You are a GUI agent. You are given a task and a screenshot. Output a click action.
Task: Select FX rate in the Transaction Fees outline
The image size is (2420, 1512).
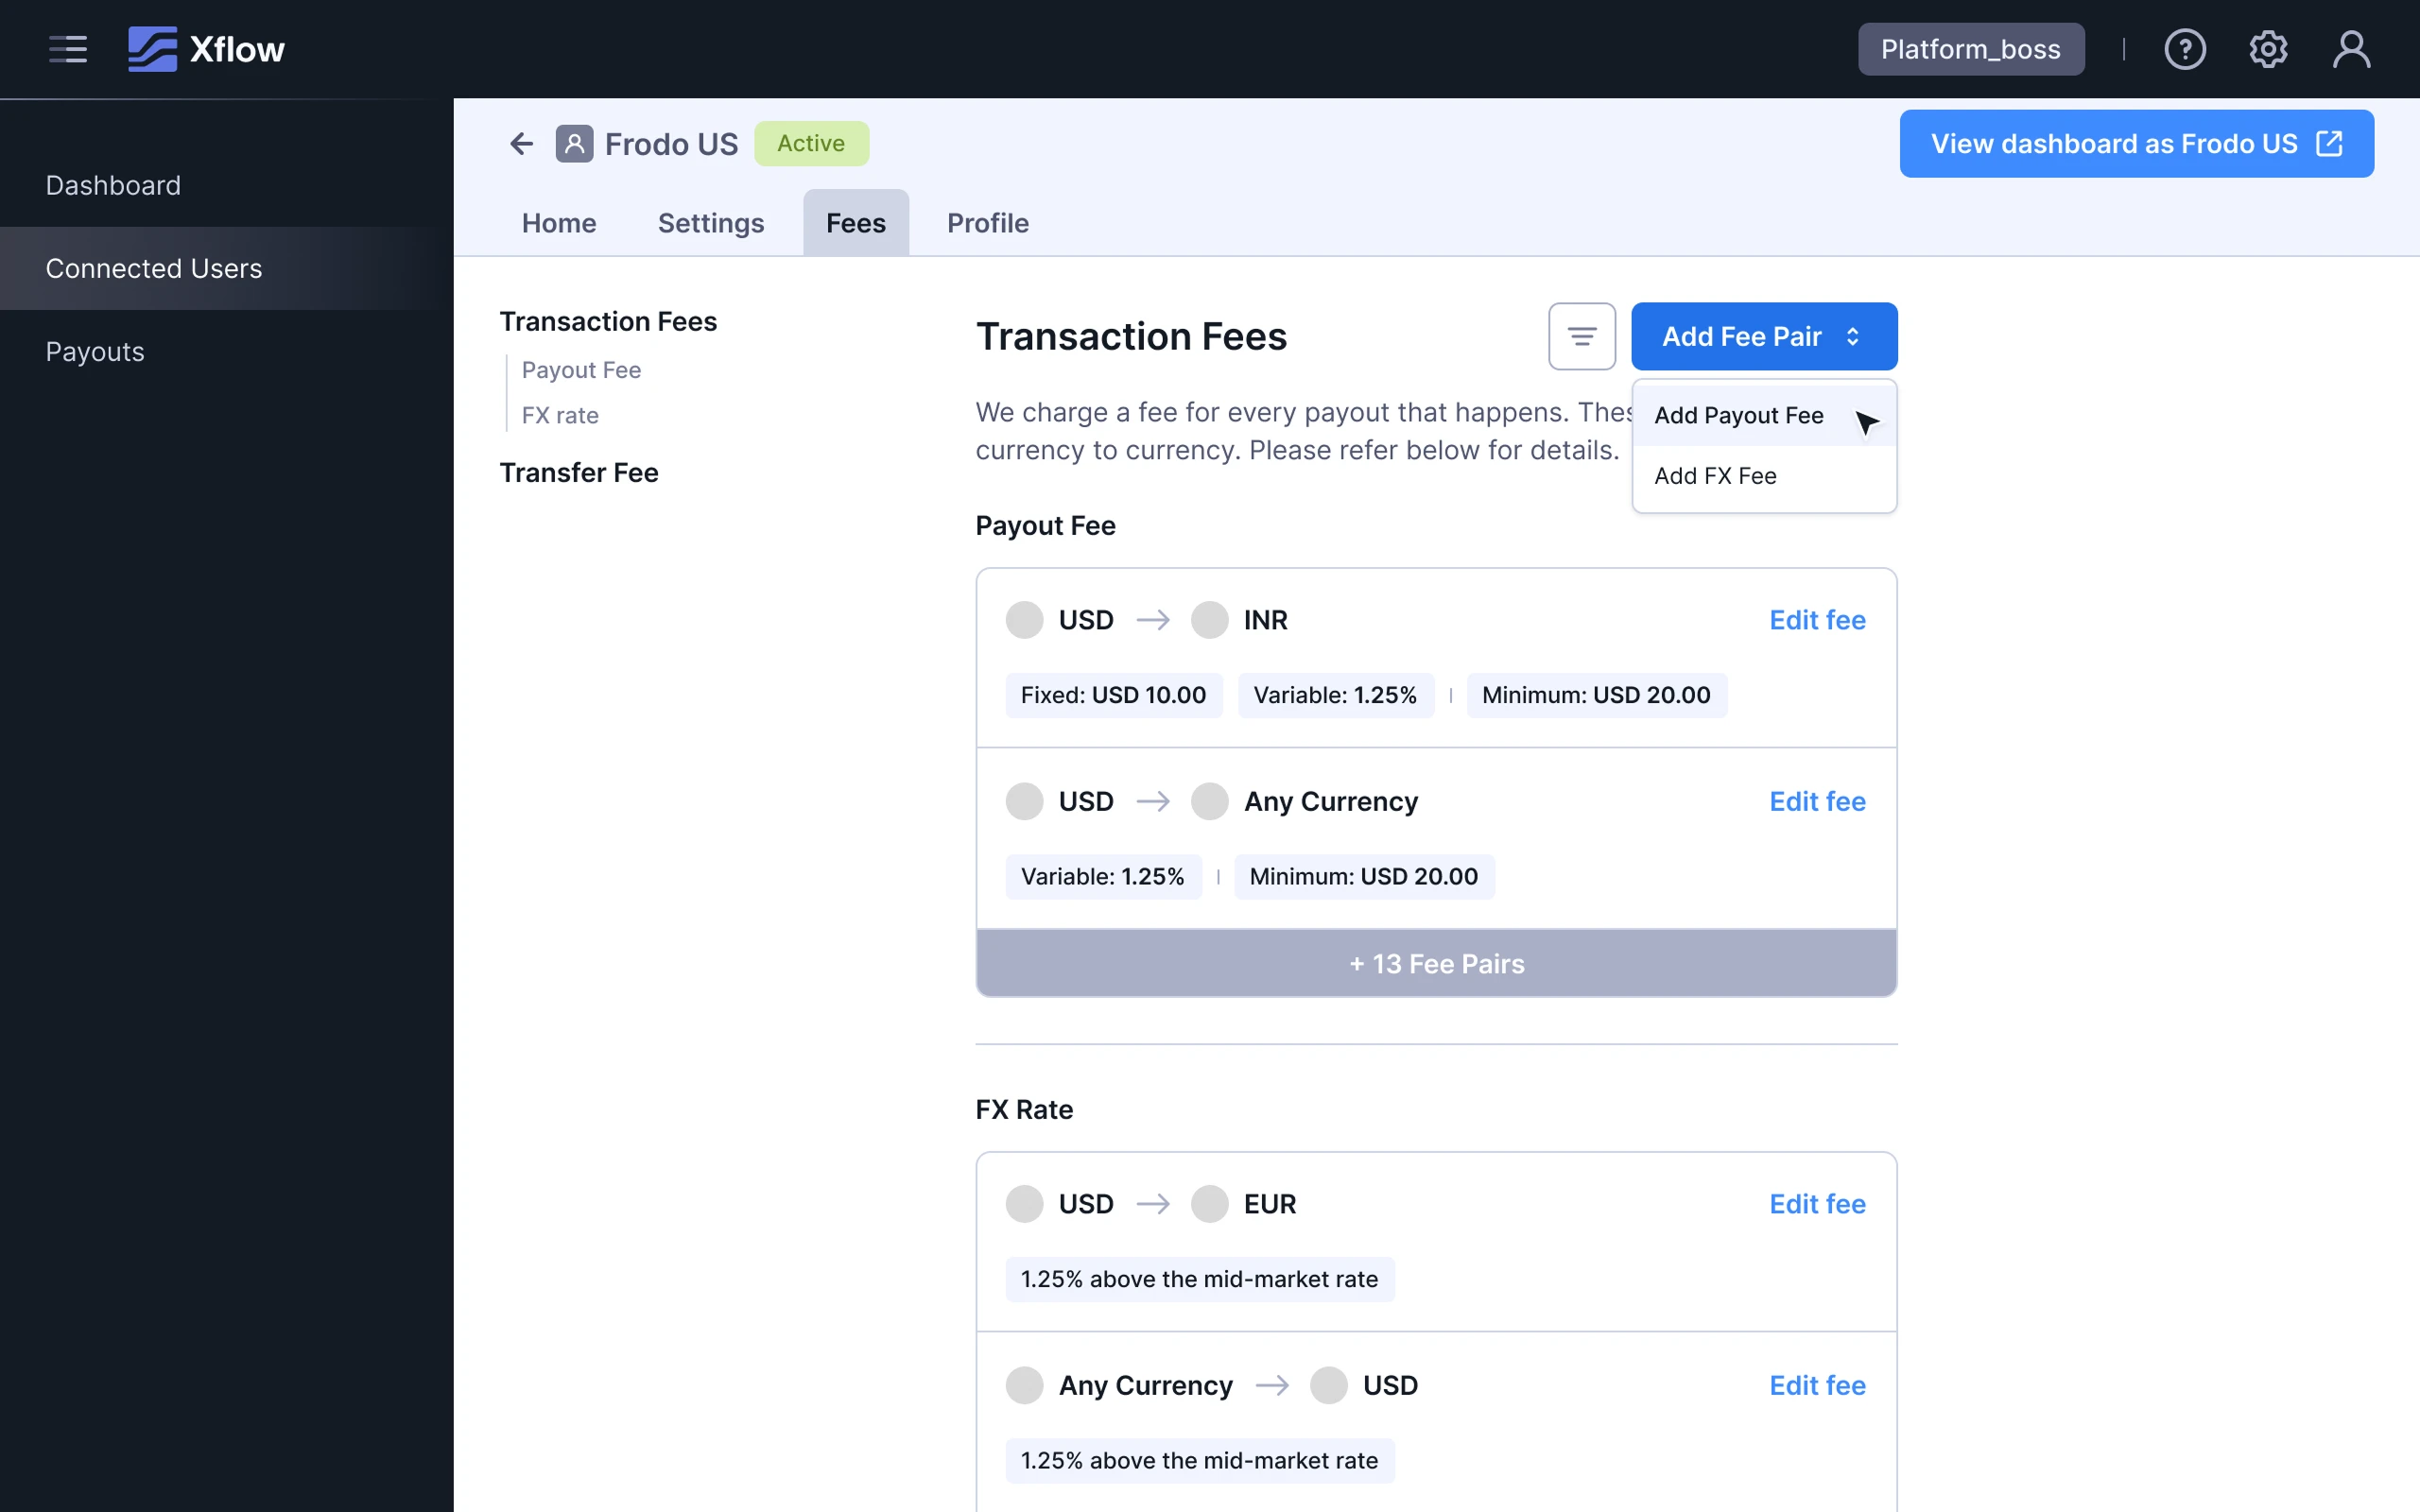[x=561, y=415]
